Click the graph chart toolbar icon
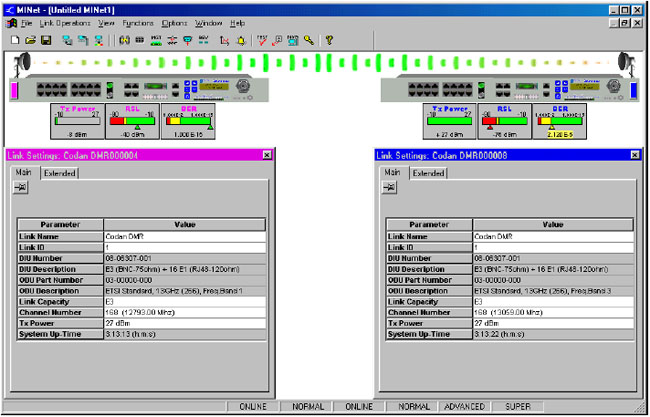 point(224,40)
